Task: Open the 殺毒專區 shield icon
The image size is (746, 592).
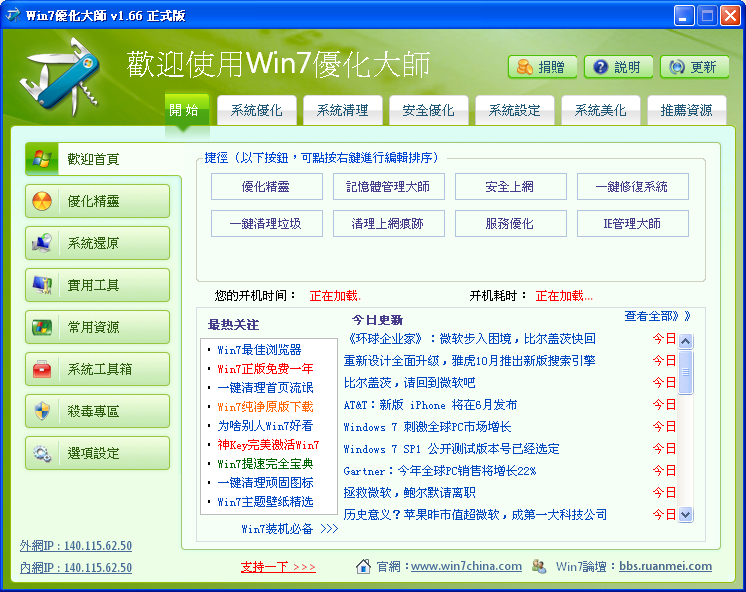Action: [42, 411]
